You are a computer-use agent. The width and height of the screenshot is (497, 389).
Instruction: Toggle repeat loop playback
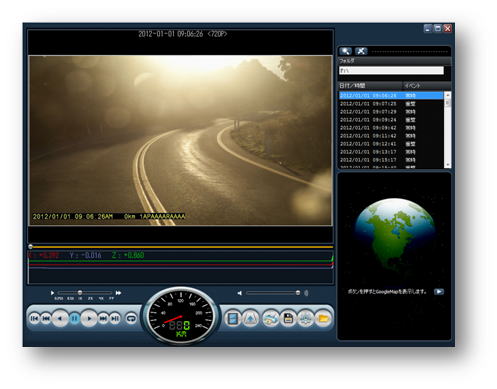(x=131, y=319)
